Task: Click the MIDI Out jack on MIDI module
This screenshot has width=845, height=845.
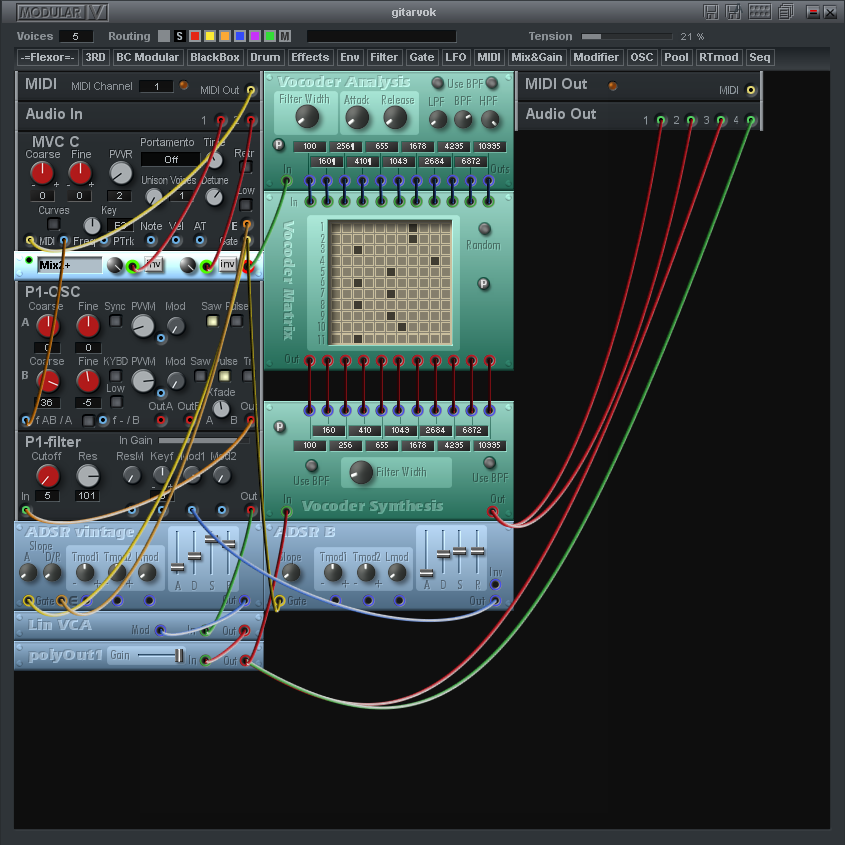Action: tap(250, 90)
